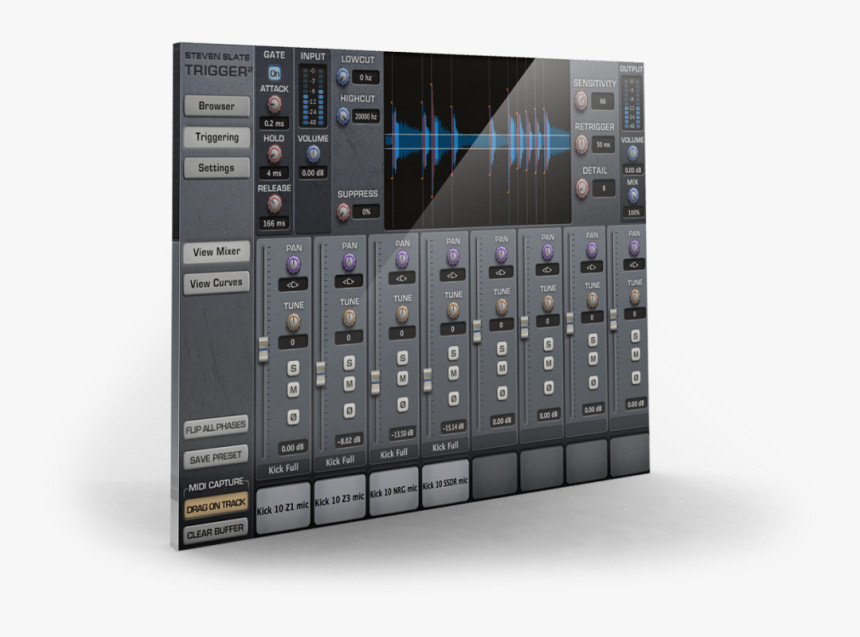Click Drag On Track MIDI button
Screen dimensions: 860x637
click(x=216, y=506)
